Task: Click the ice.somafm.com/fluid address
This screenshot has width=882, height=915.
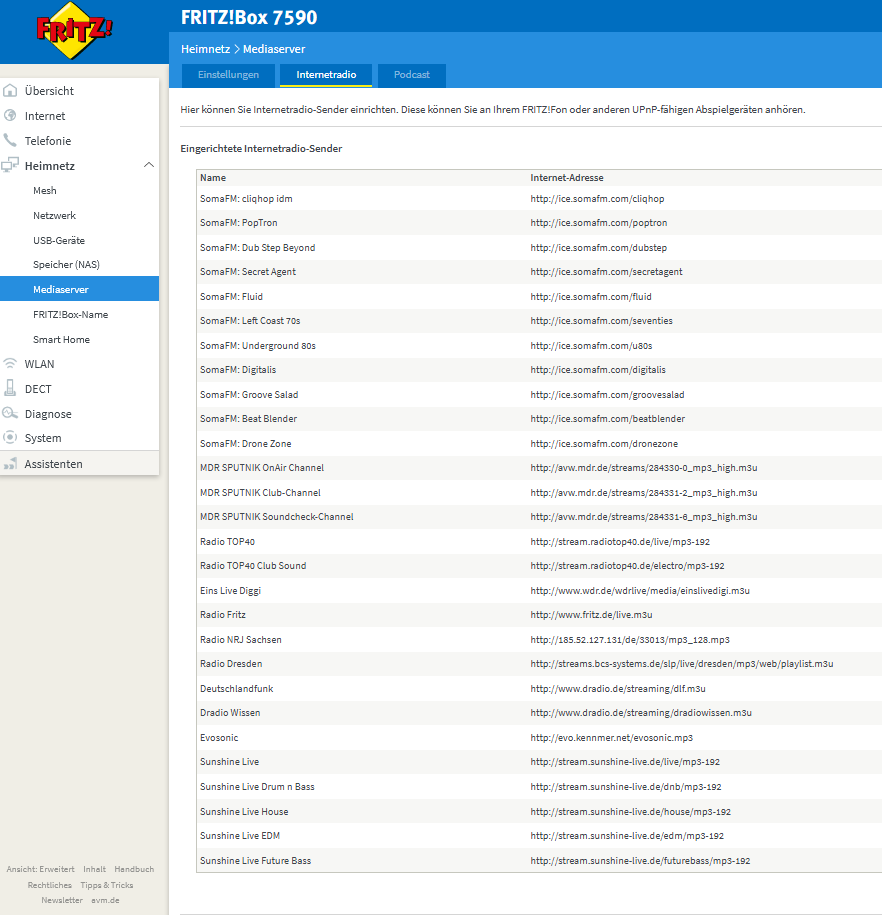Action: [x=591, y=296]
